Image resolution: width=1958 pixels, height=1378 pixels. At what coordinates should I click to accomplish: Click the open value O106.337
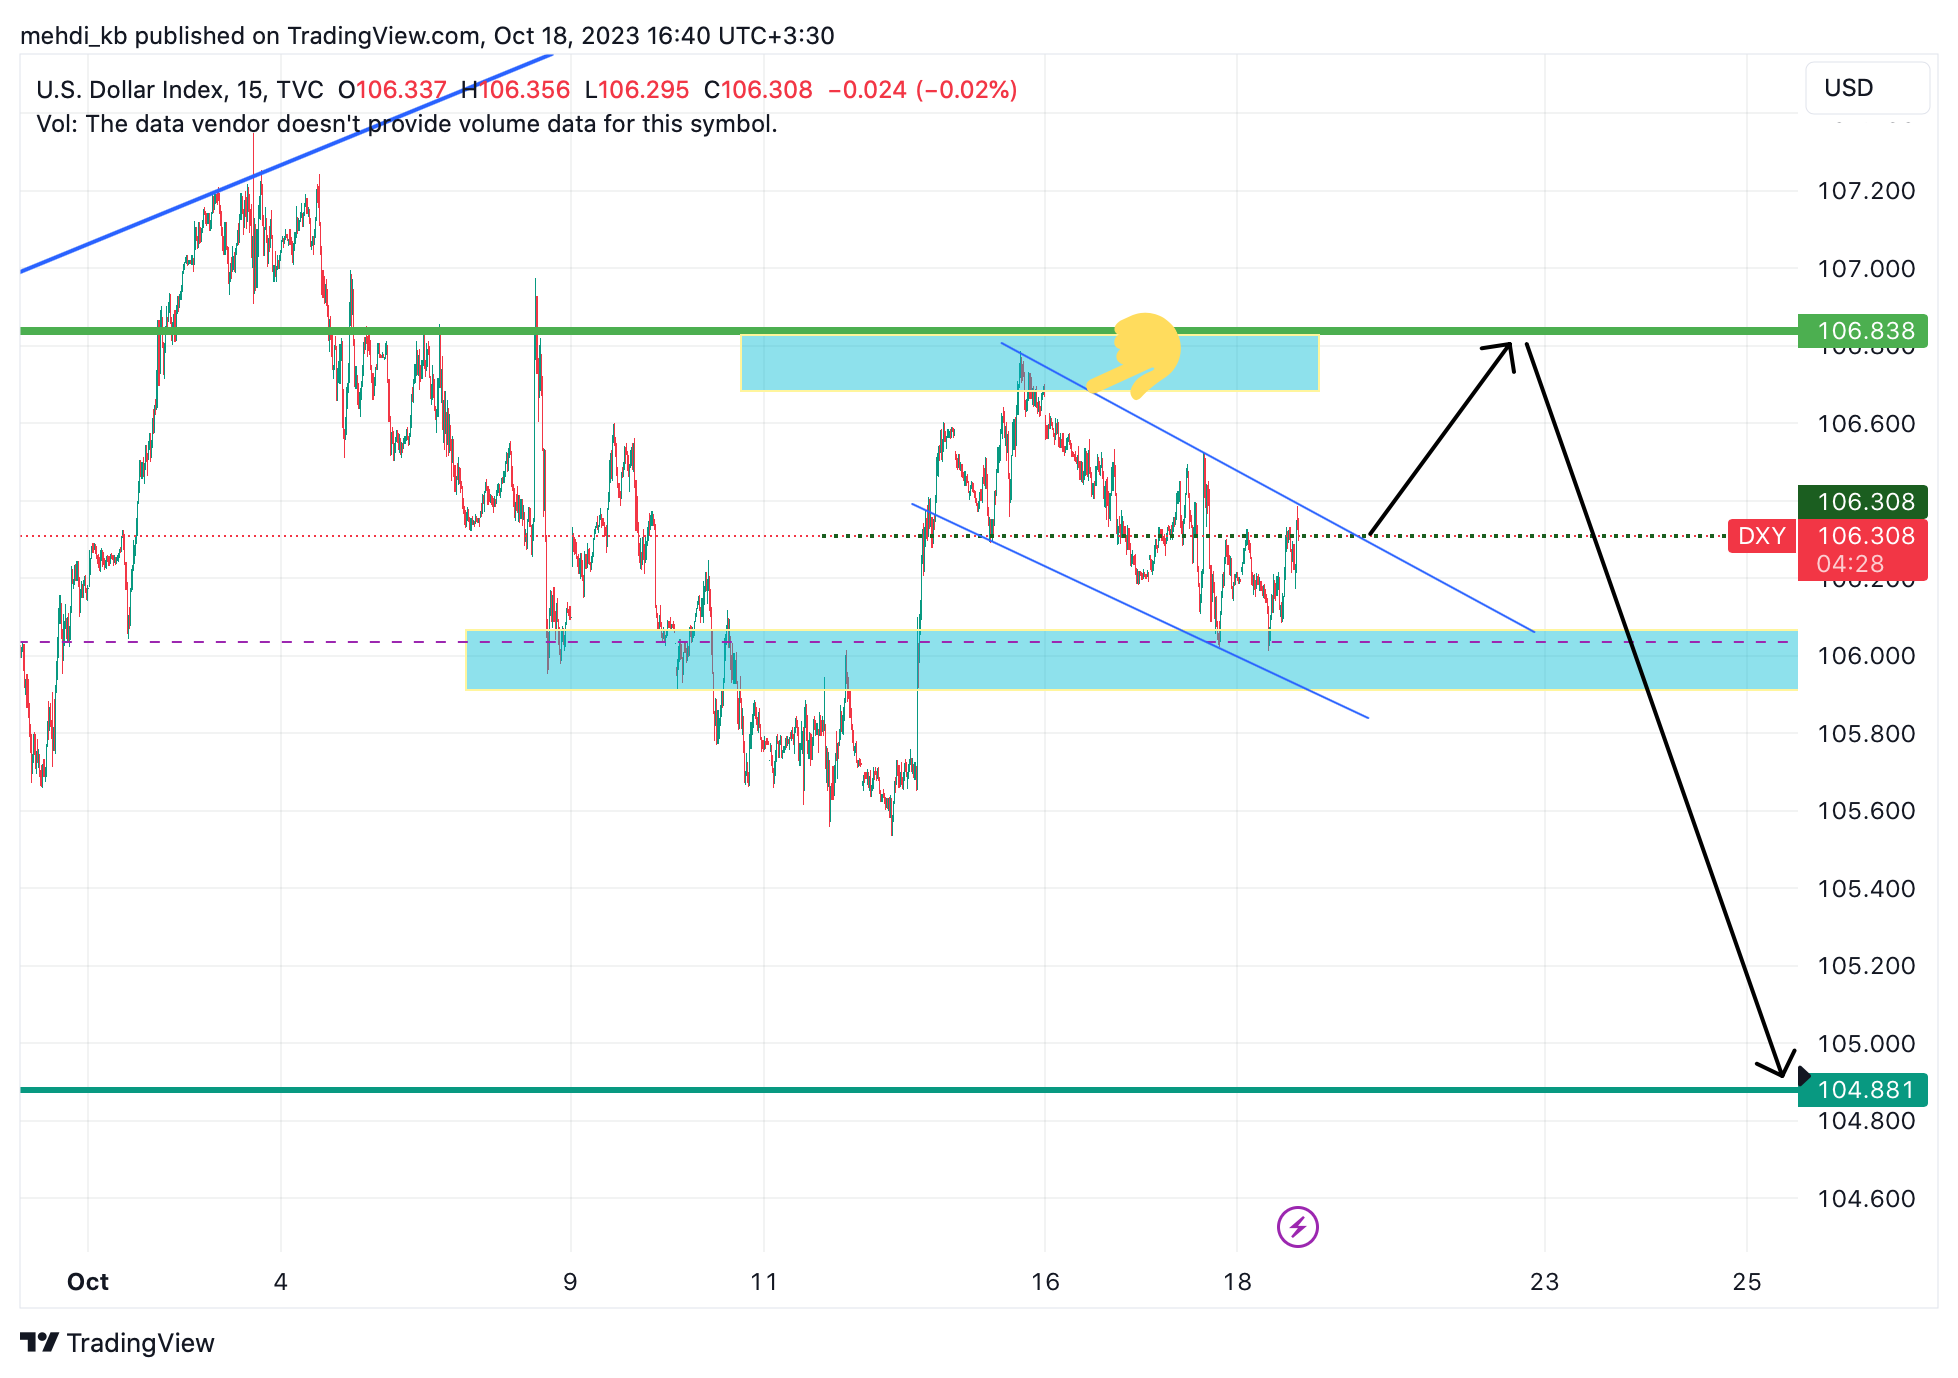pyautogui.click(x=392, y=90)
